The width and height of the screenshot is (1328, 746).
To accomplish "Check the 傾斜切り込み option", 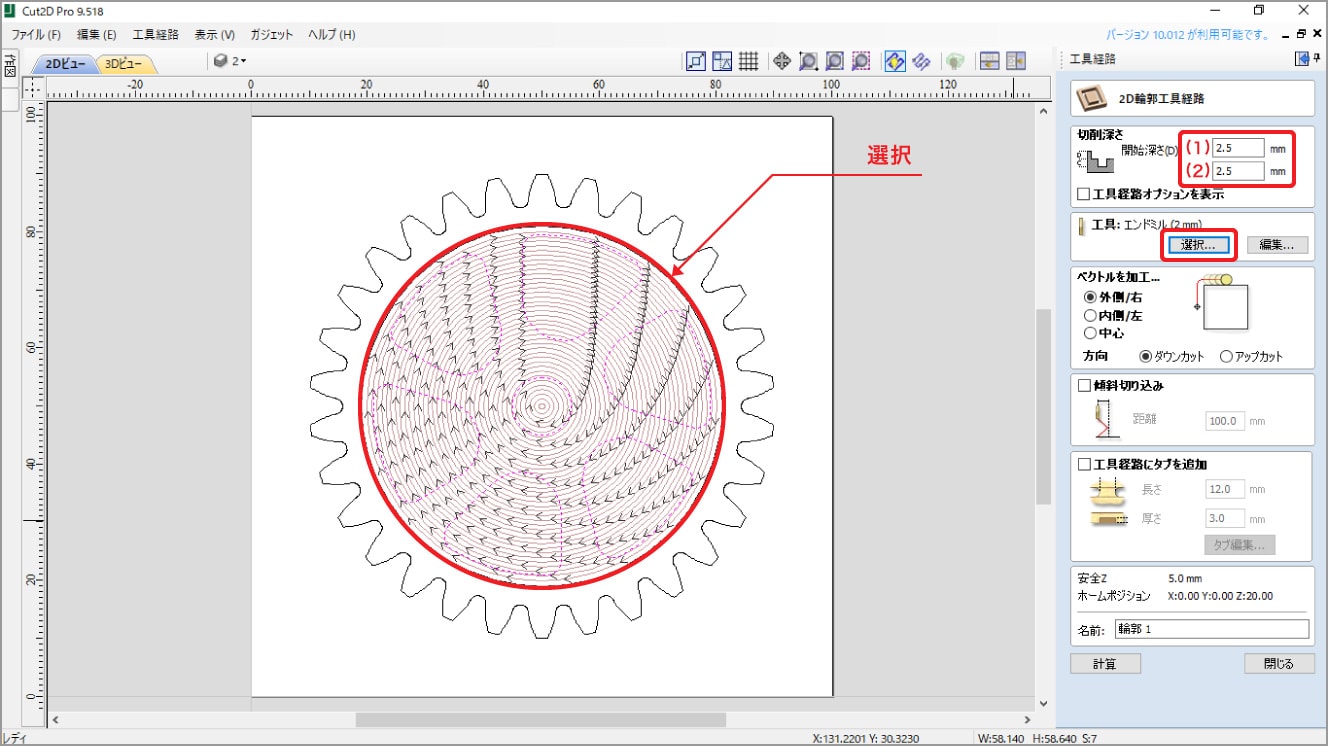I will coord(1084,385).
